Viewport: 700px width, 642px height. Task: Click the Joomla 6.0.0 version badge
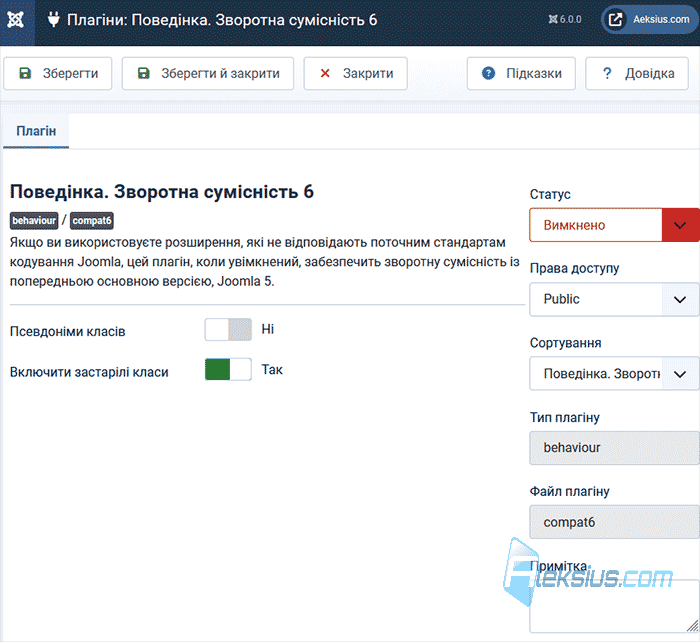[565, 20]
